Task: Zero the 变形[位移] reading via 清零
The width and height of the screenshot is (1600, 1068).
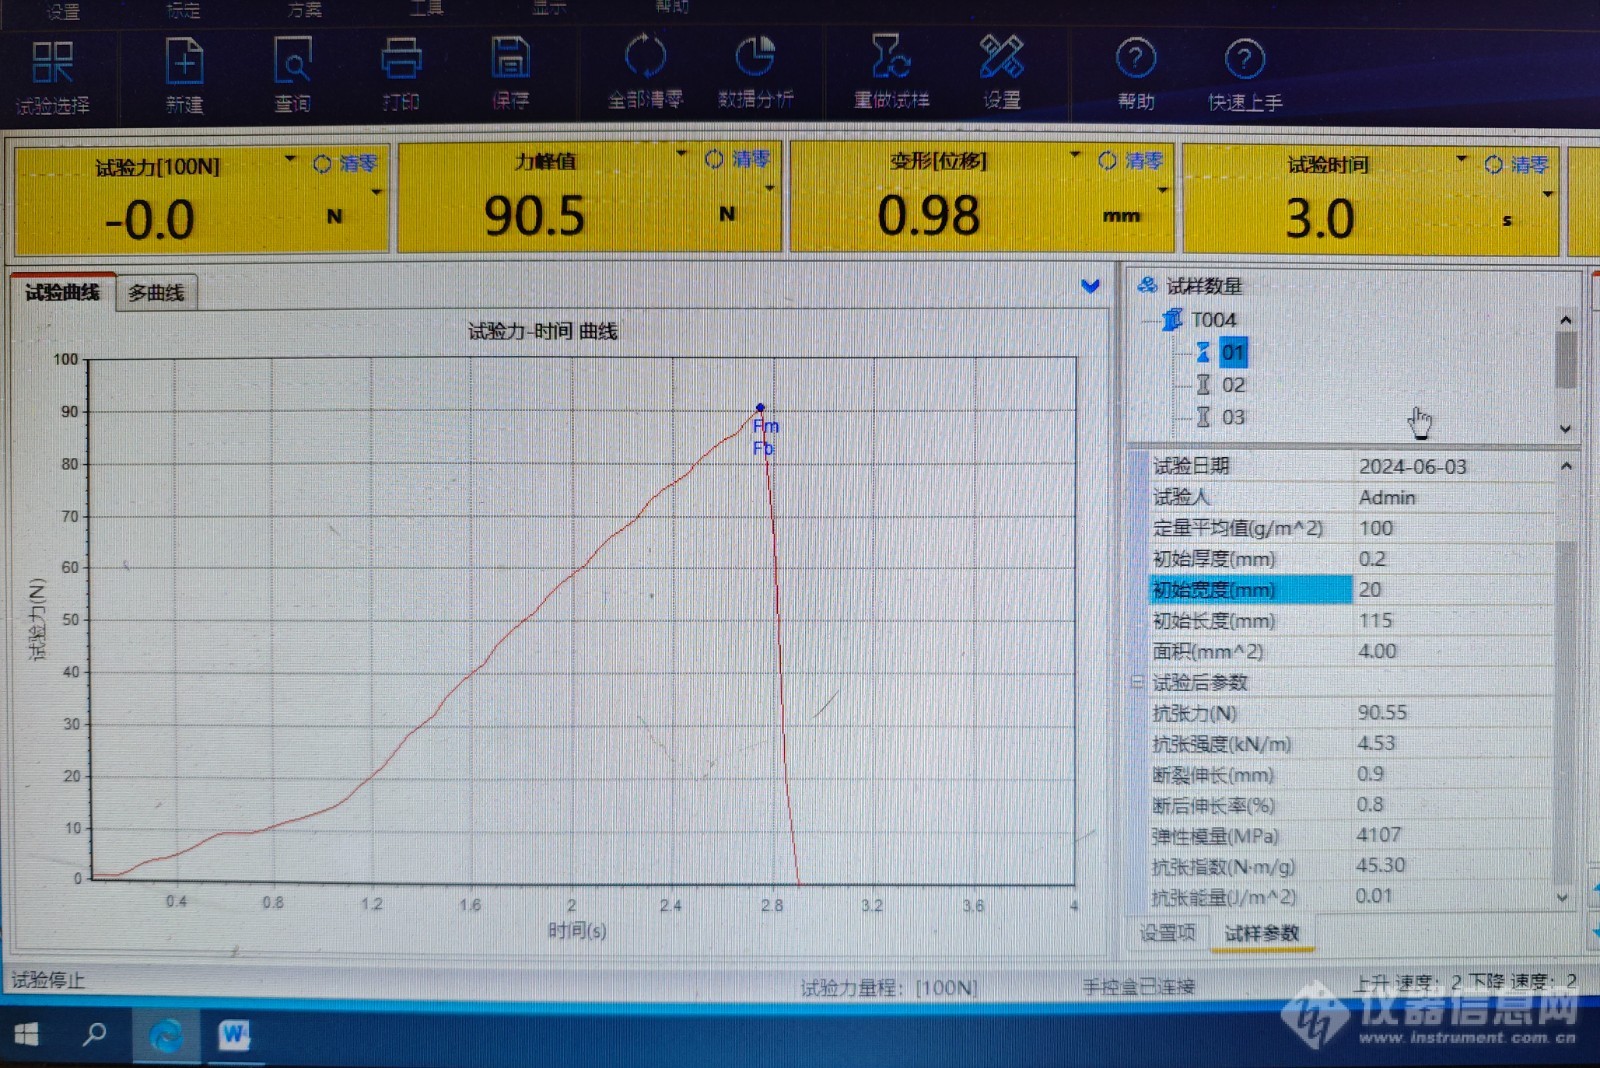Action: [x=1131, y=161]
